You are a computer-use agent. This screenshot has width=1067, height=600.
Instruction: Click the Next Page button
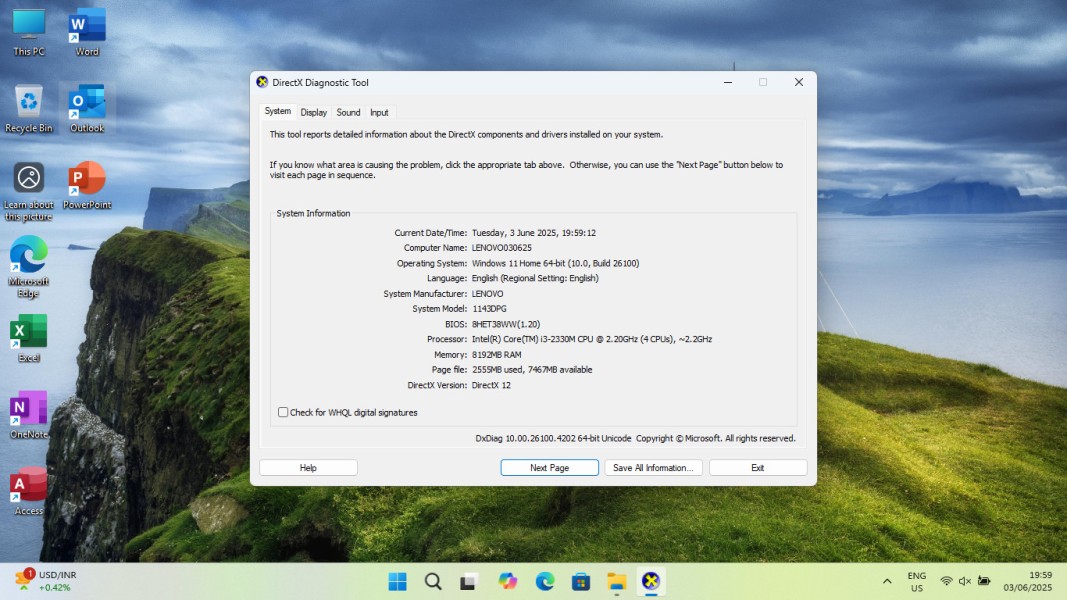point(549,468)
